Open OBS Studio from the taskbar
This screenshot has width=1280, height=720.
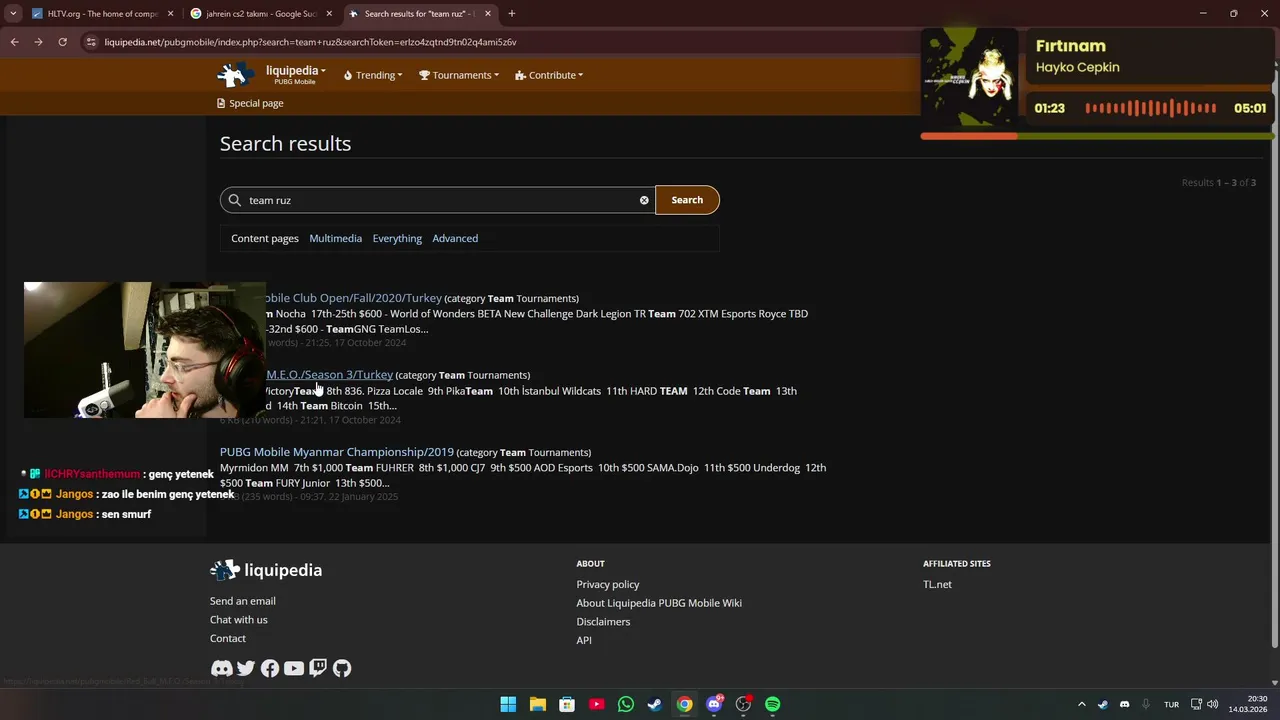[x=743, y=704]
